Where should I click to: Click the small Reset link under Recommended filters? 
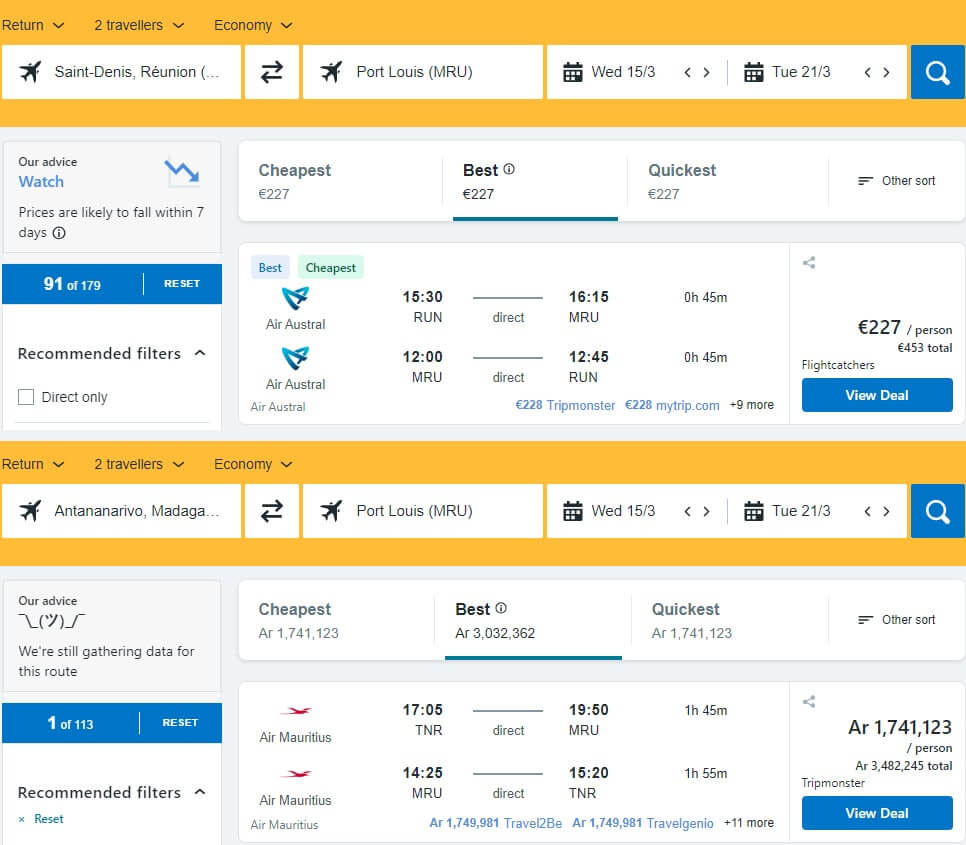click(x=48, y=819)
